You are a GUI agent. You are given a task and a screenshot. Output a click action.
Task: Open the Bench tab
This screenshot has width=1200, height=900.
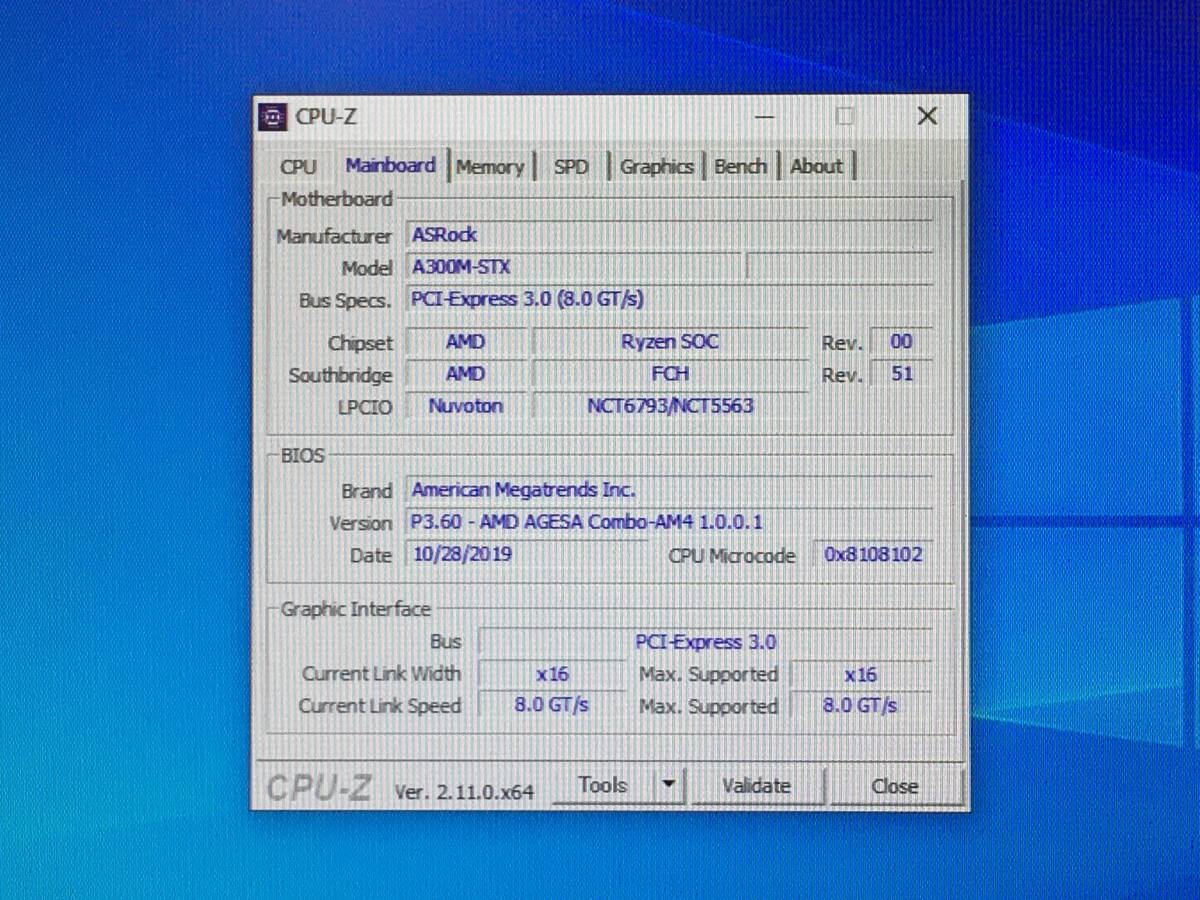(741, 167)
